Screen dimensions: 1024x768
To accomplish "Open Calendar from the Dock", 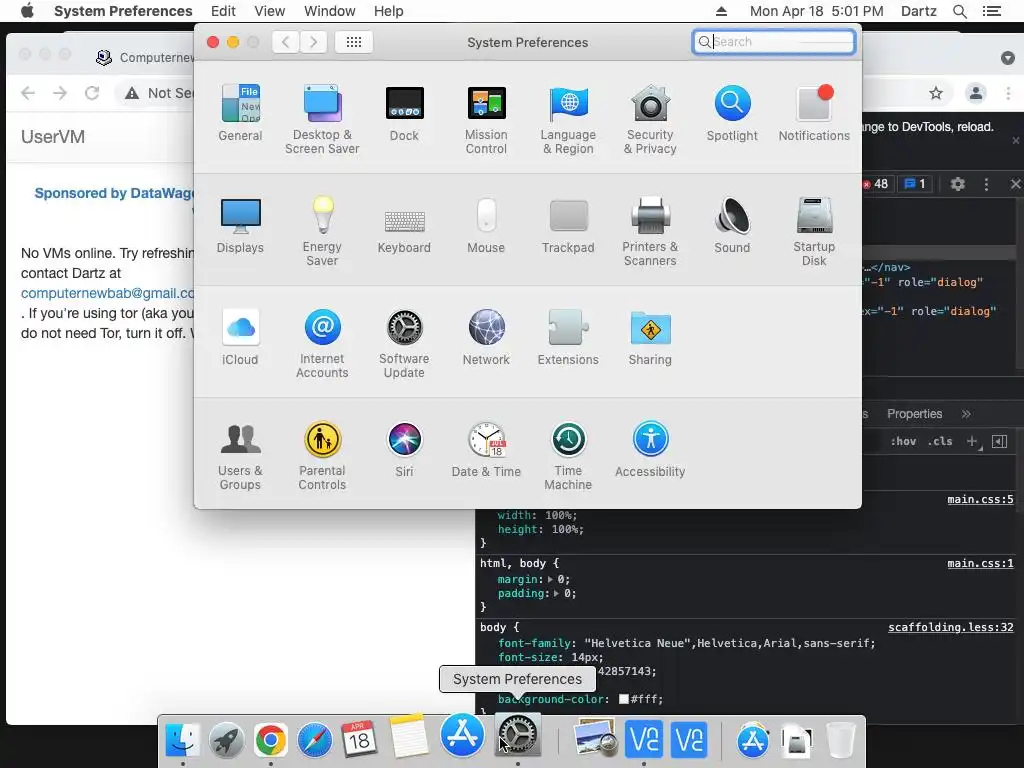I will 359,739.
